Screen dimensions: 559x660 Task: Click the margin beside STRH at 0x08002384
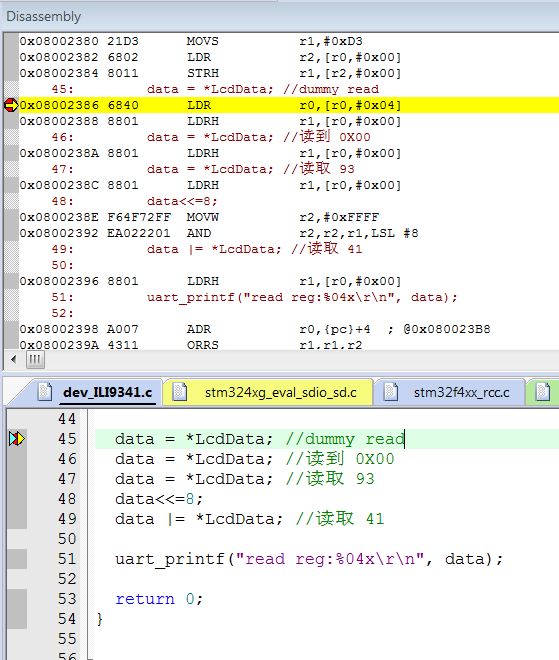11,73
